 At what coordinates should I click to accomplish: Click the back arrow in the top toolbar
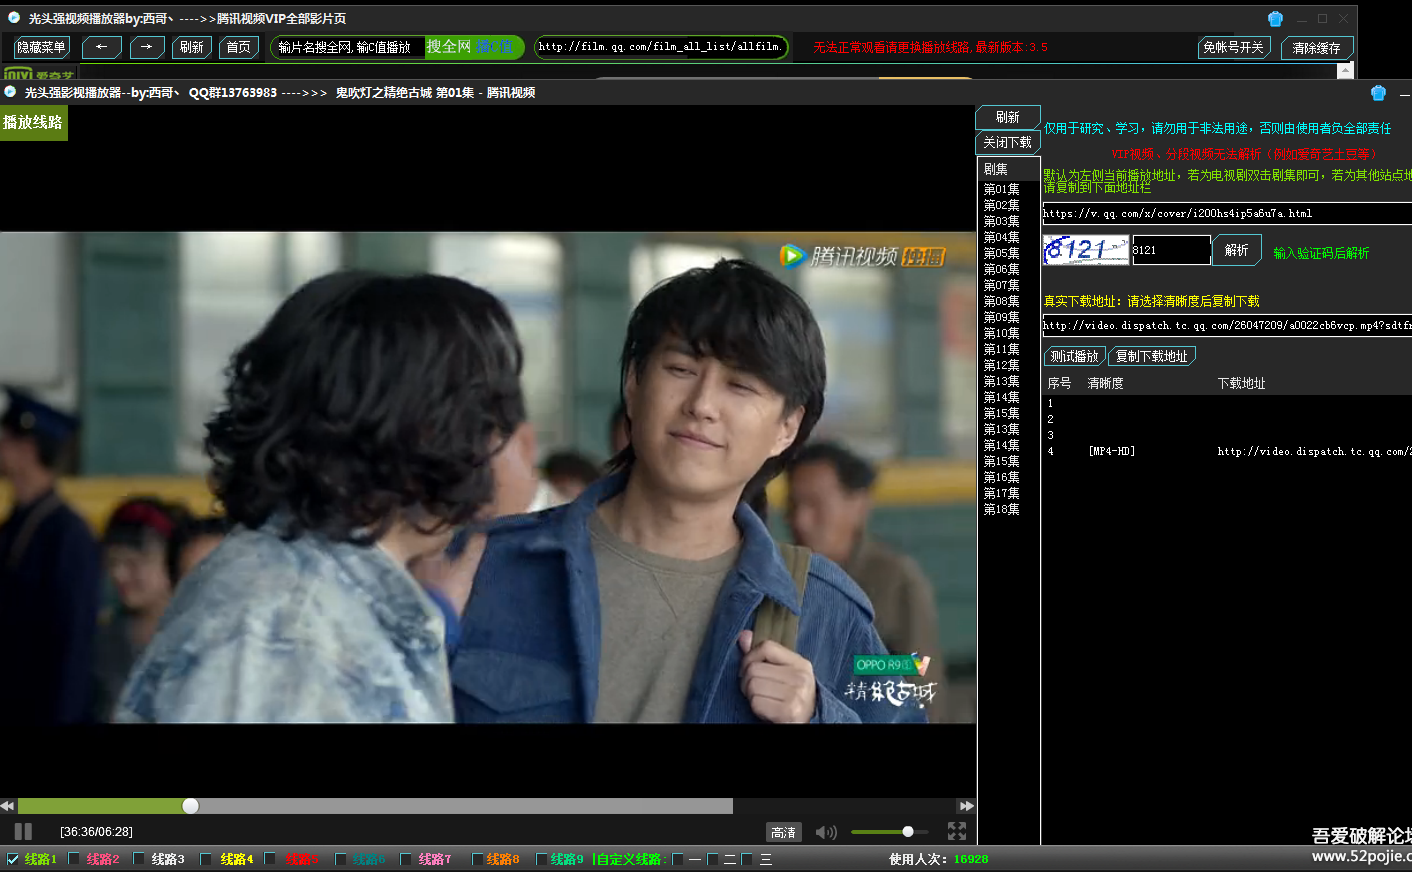point(102,47)
